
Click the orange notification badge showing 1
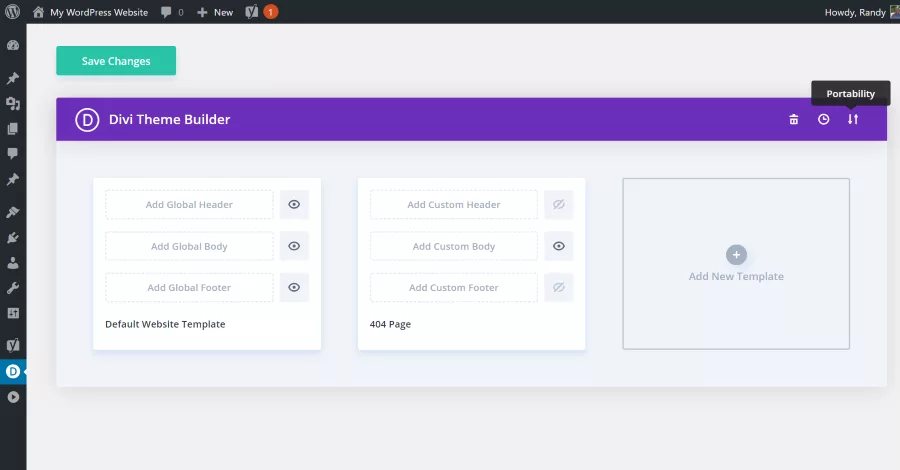coord(271,12)
